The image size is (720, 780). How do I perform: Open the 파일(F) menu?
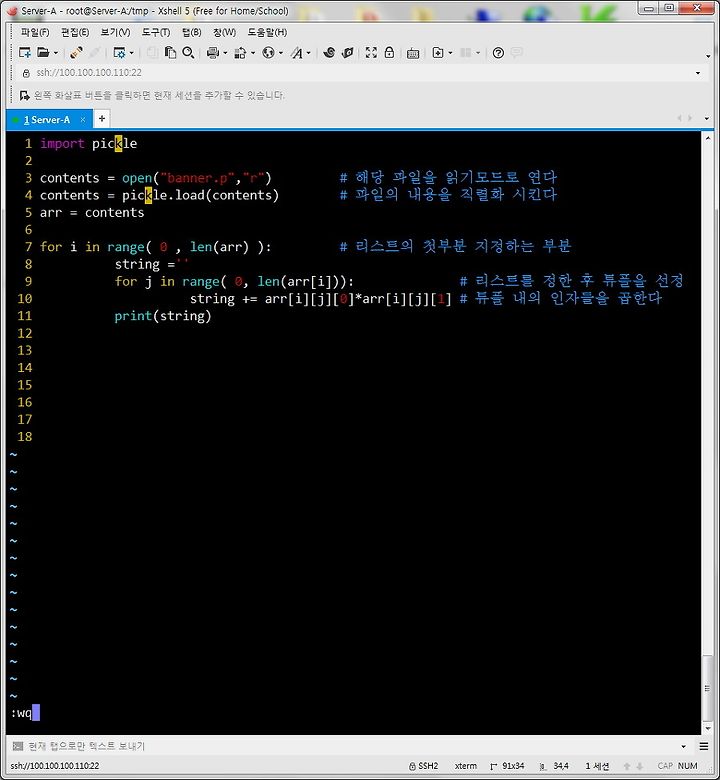[x=35, y=32]
